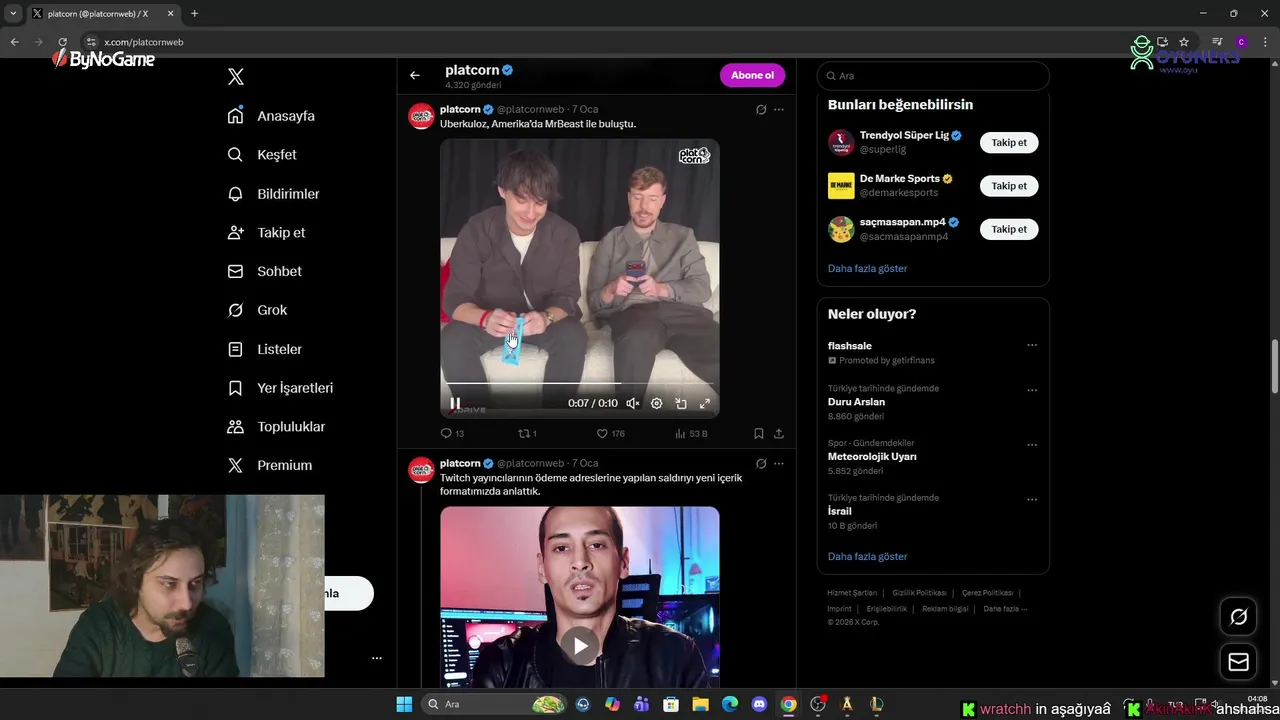1280x720 pixels.
Task: Open Premium page
Action: click(269, 465)
